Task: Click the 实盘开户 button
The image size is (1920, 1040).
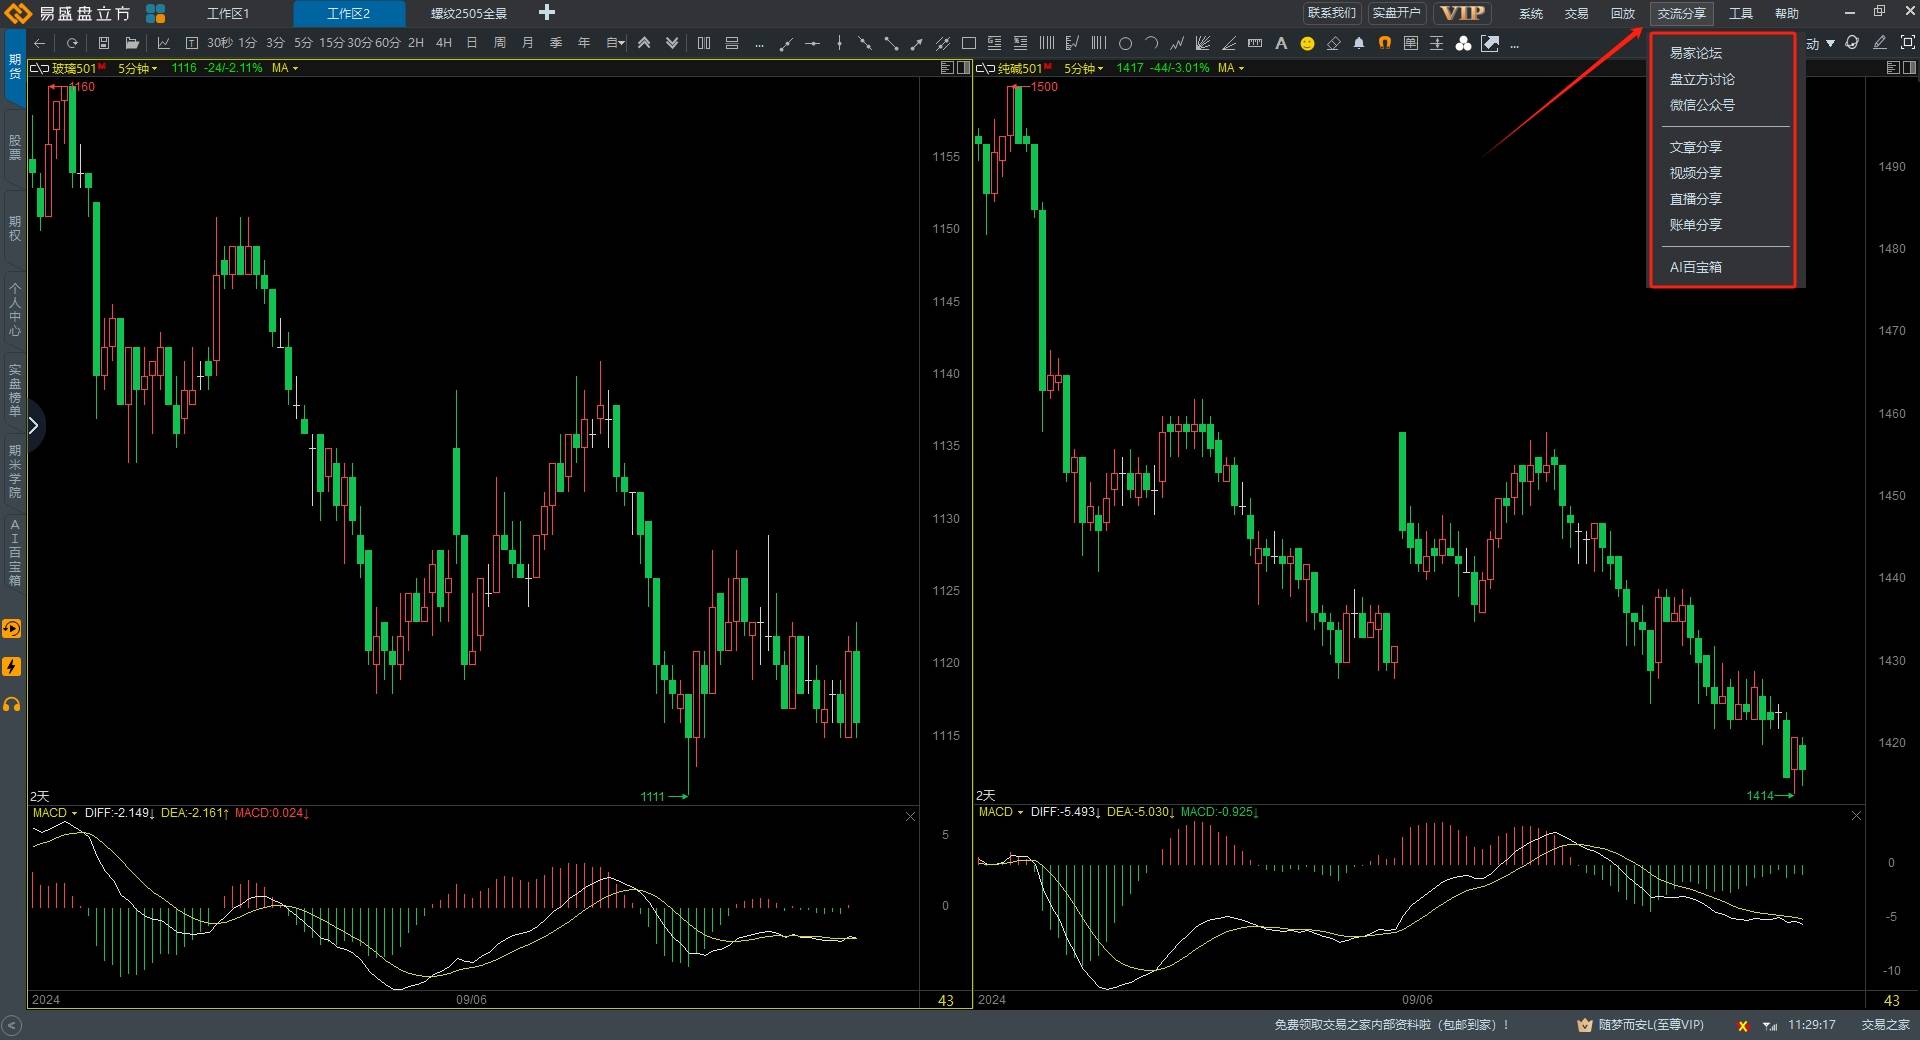Action: point(1396,13)
